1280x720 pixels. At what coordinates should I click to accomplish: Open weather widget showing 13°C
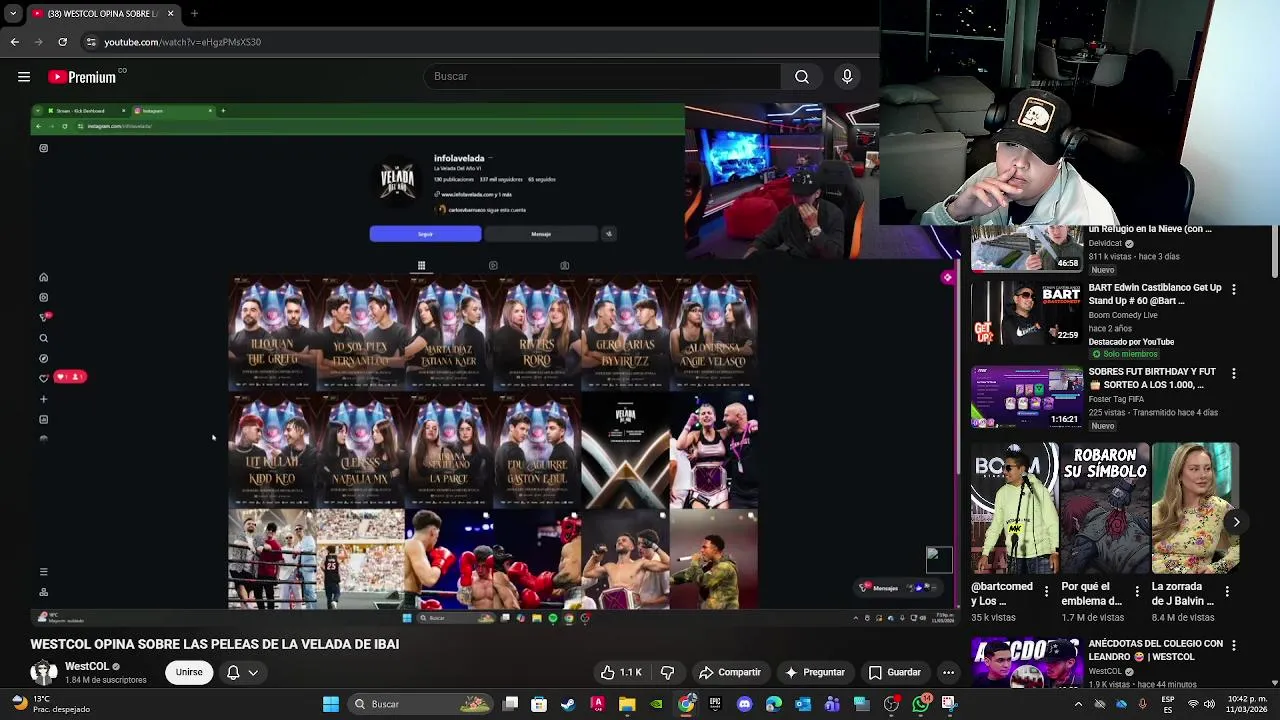coord(50,704)
